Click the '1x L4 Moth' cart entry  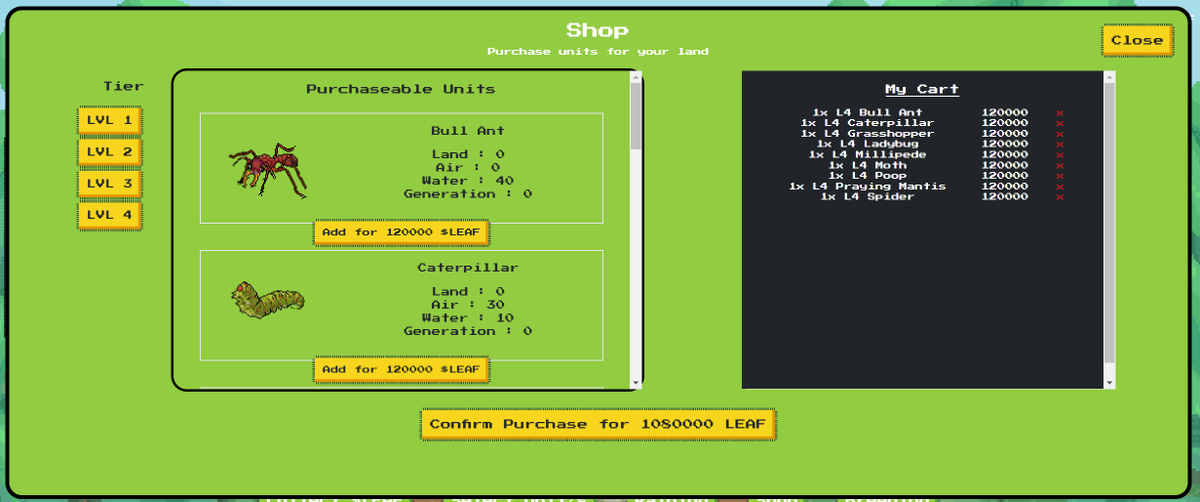[x=867, y=165]
